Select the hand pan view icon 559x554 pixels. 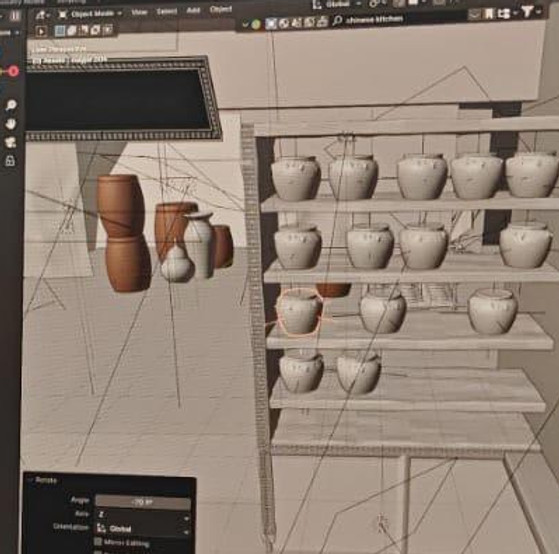tap(11, 124)
